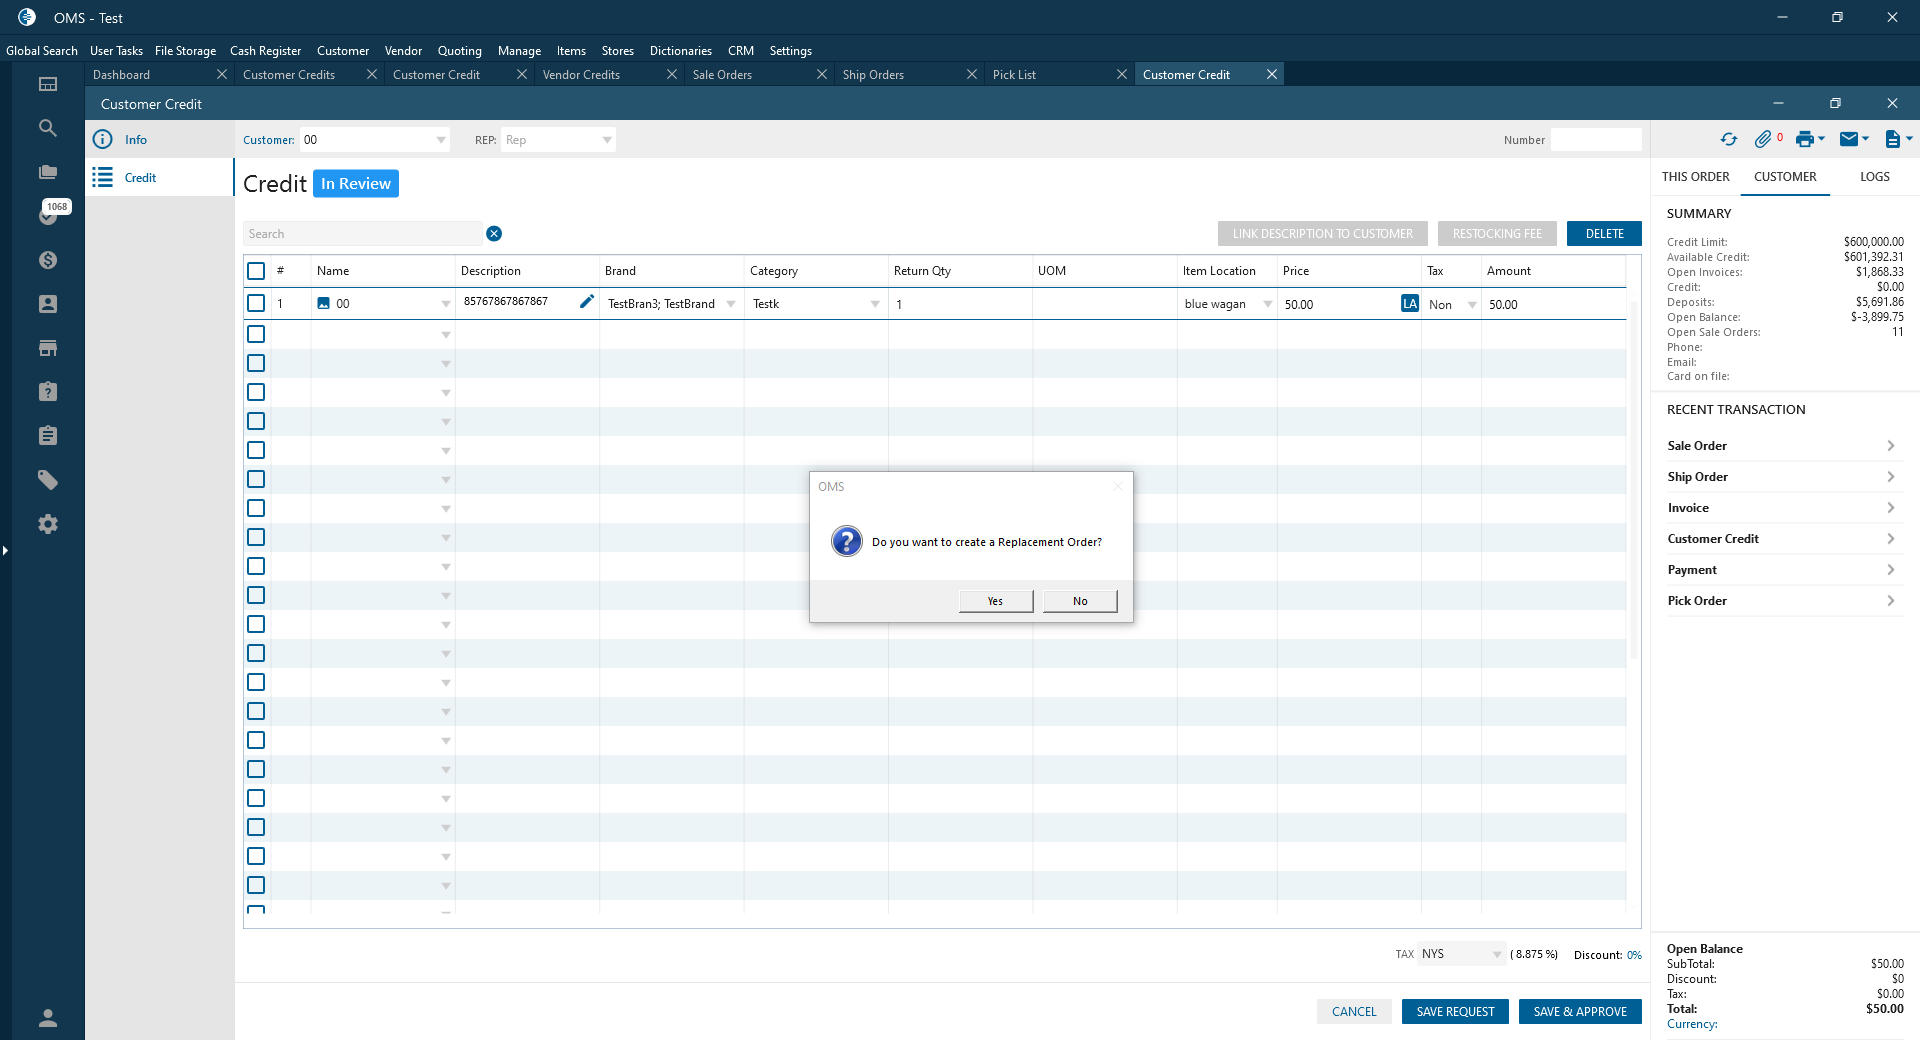This screenshot has height=1040, width=1920.
Task: Toggle the select-all checkbox in the table header
Action: click(256, 271)
